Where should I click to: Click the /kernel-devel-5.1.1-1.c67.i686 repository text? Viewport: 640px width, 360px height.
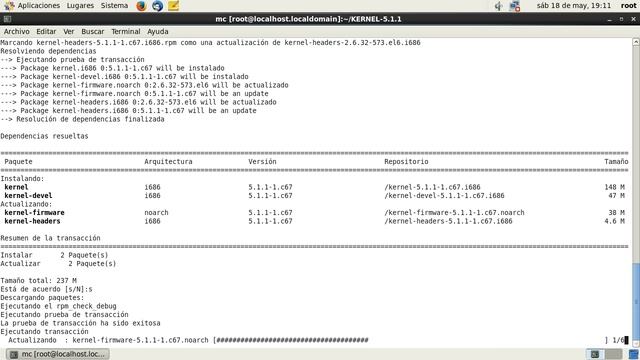444,196
